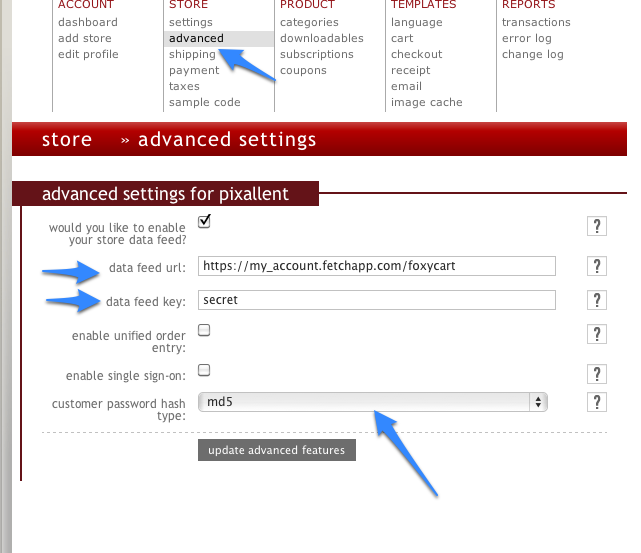Screen dimensions: 641x553
Task: Open email template
Action: [406, 86]
